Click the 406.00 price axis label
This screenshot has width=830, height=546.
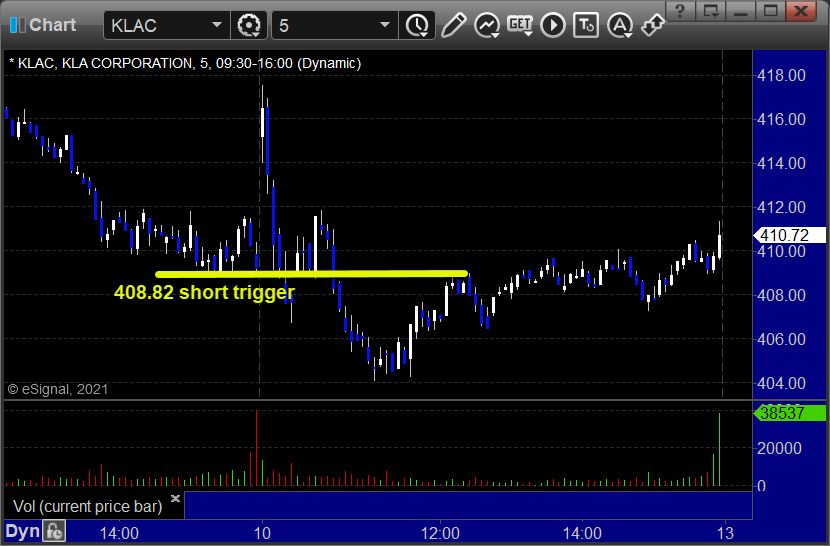(781, 339)
